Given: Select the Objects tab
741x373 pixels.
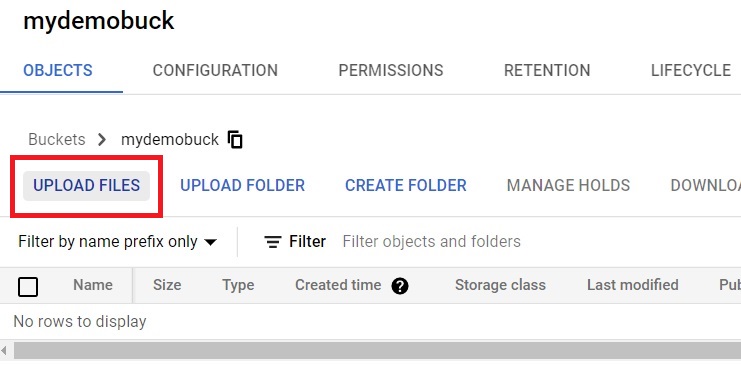Looking at the screenshot, I should [x=58, y=70].
